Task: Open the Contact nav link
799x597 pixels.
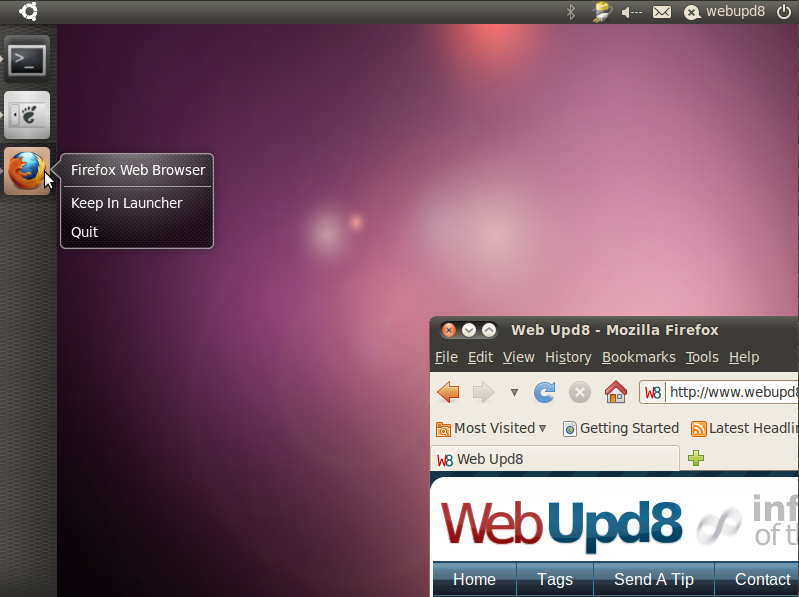Action: coord(757,580)
